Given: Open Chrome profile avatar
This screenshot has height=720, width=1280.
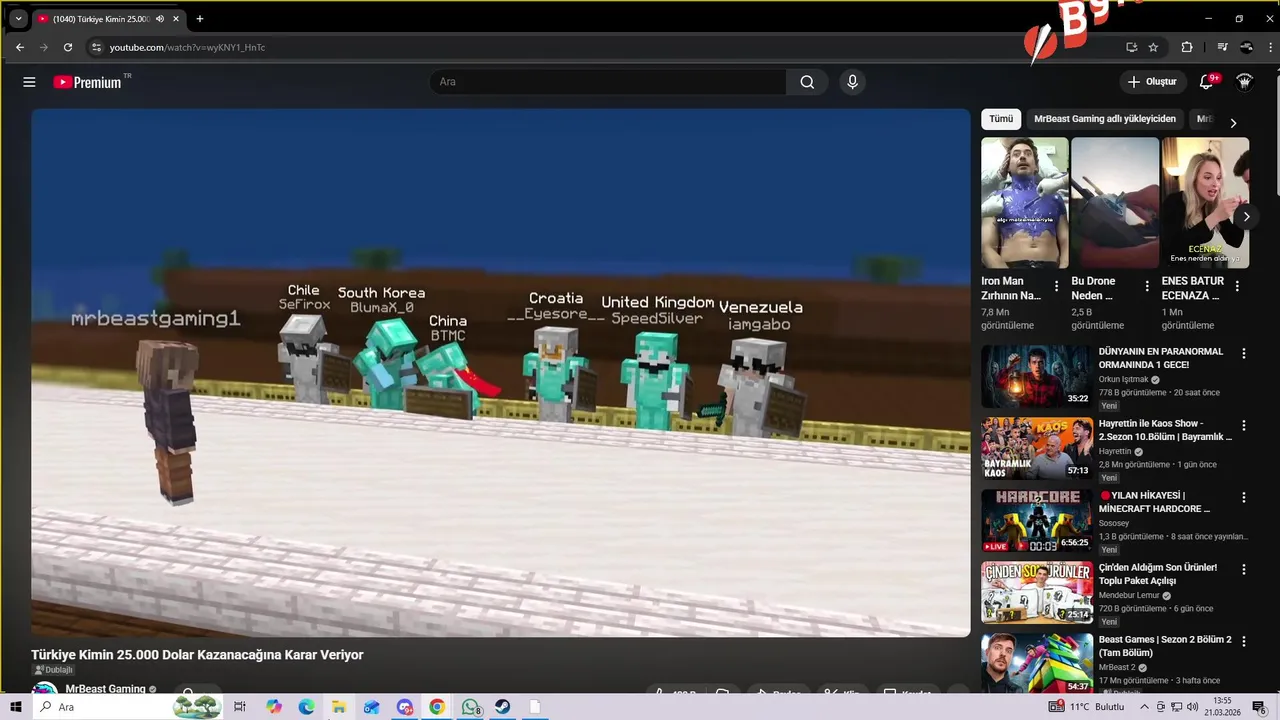Looking at the screenshot, I should [1246, 47].
